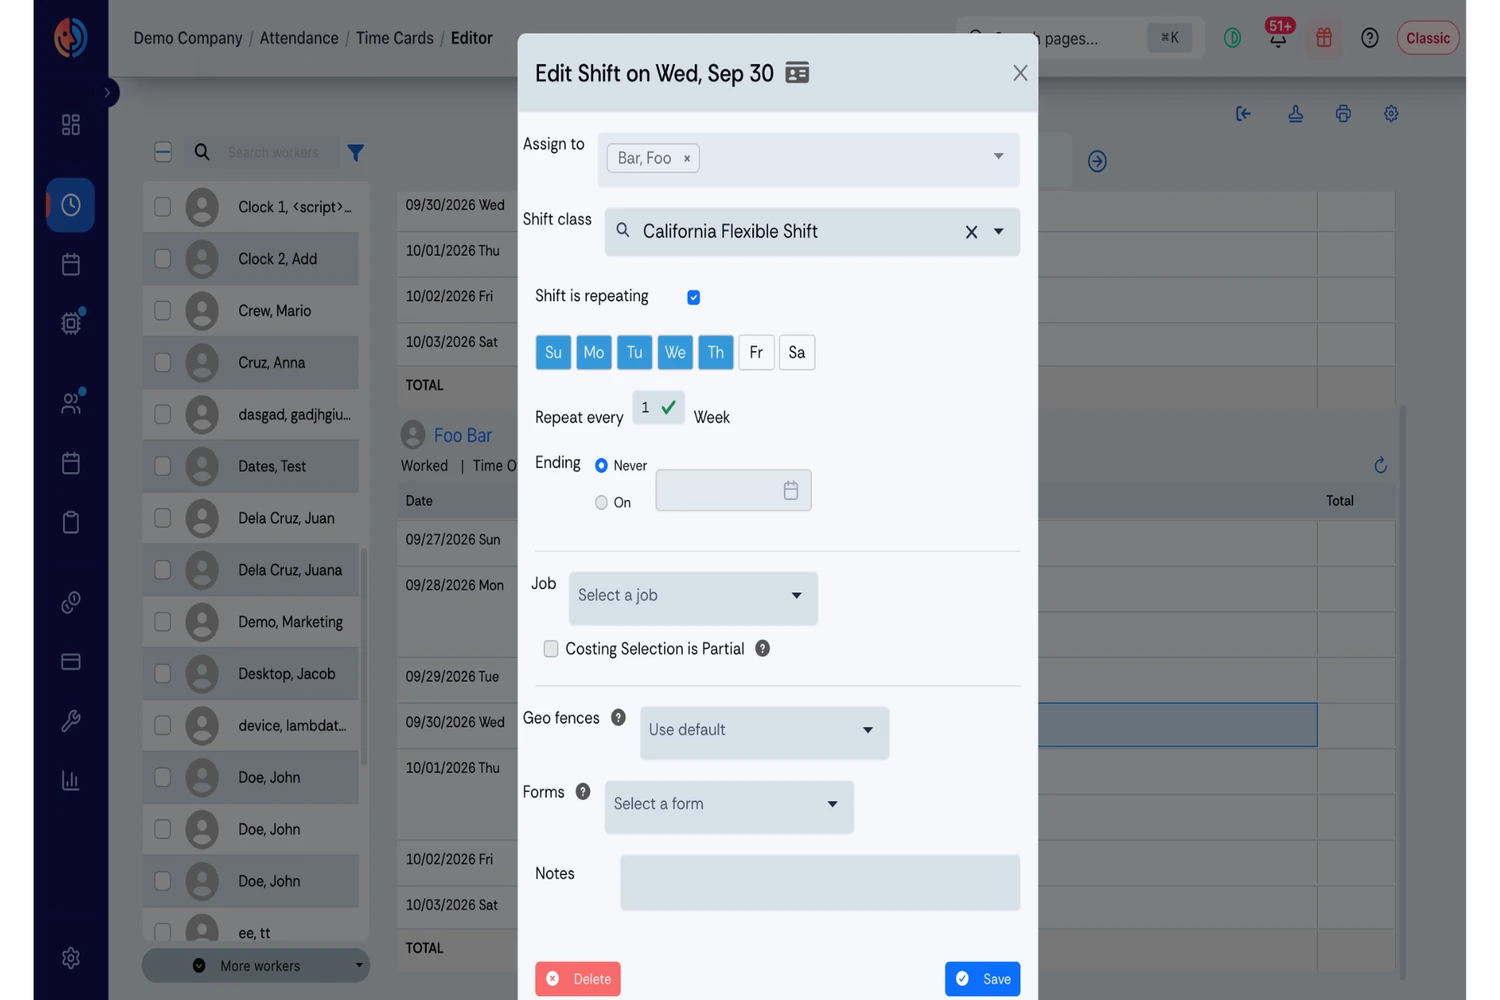Switch to Classic view
This screenshot has height=1000, width=1500.
(x=1428, y=38)
